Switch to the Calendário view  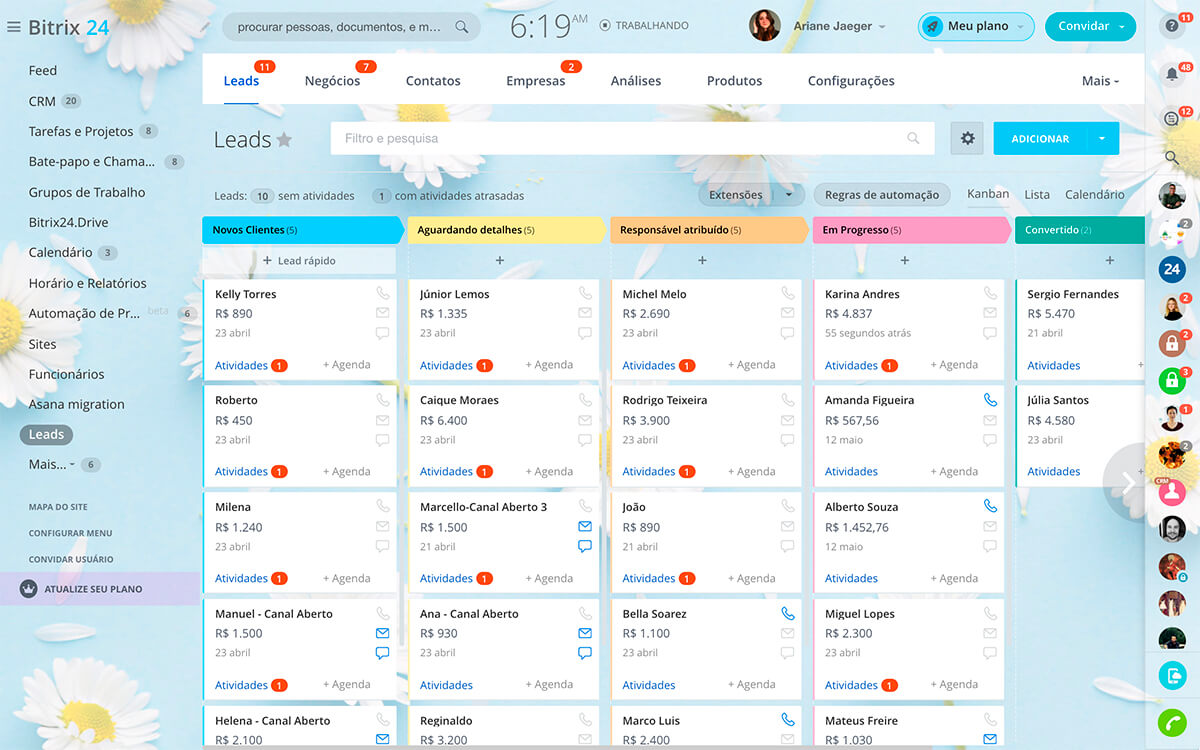click(x=1094, y=195)
